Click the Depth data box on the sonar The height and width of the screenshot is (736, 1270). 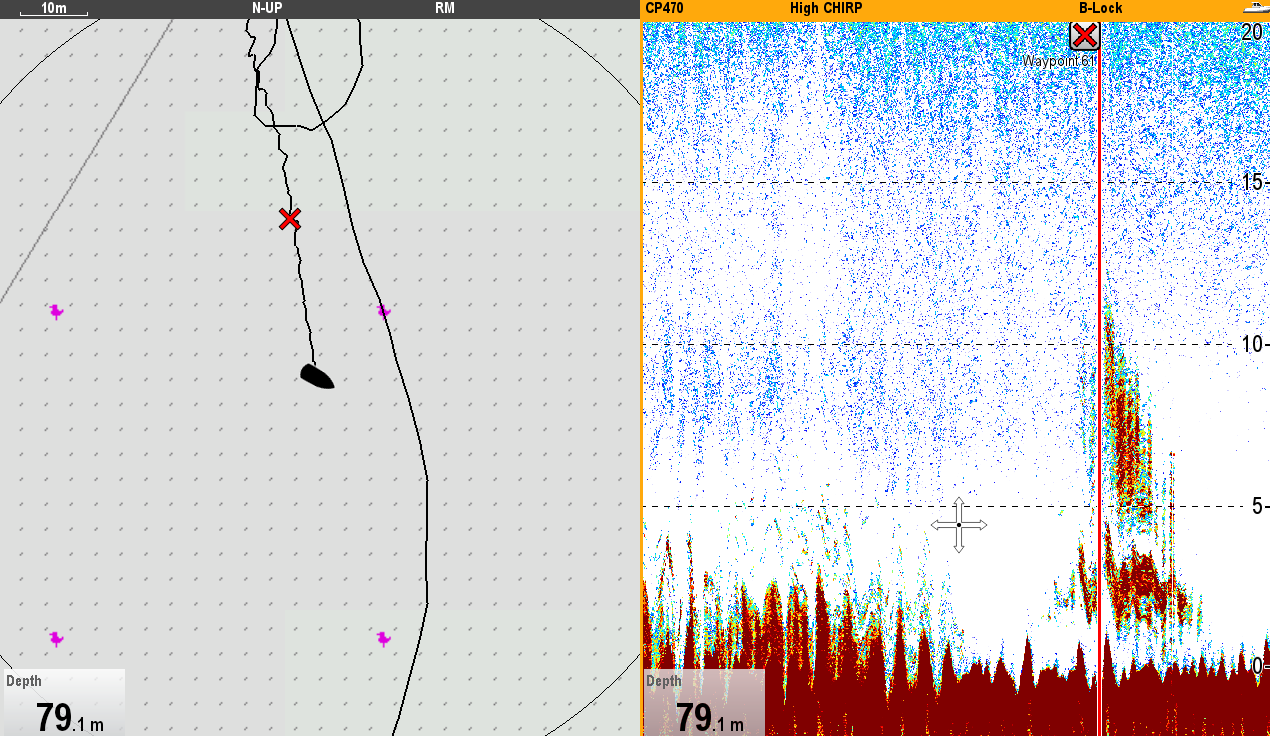[703, 703]
